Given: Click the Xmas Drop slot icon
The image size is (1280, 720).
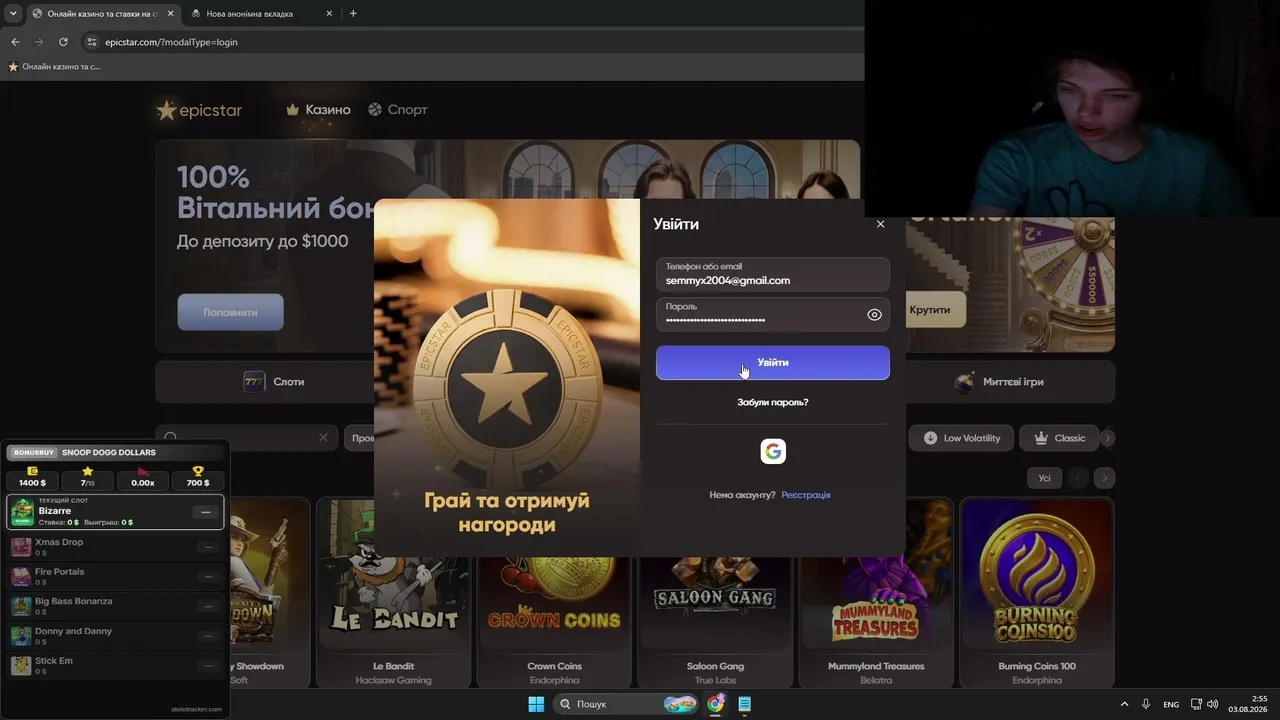Looking at the screenshot, I should pos(21,547).
